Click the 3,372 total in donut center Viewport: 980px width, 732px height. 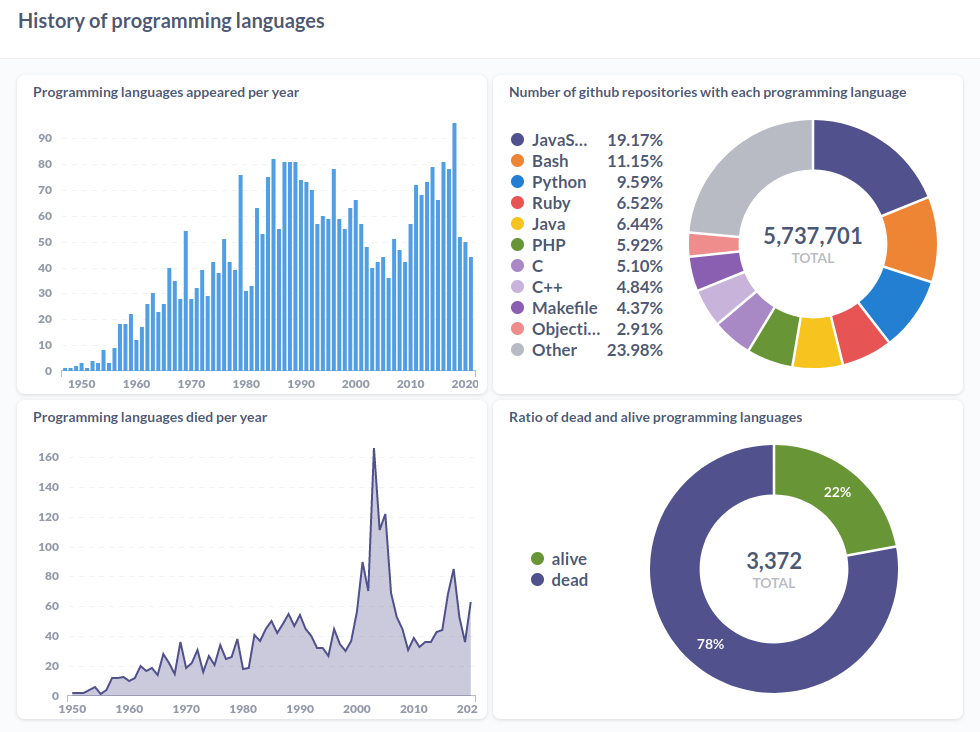point(774,561)
